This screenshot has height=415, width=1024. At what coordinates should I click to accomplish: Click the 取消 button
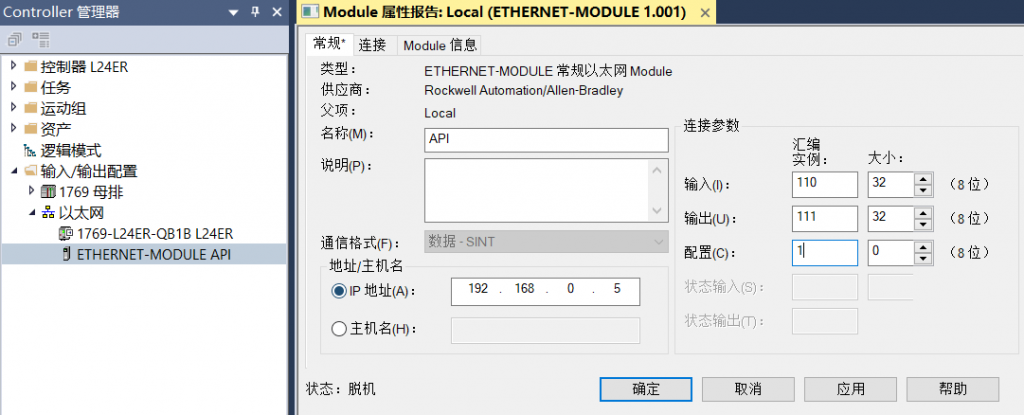coord(748,389)
